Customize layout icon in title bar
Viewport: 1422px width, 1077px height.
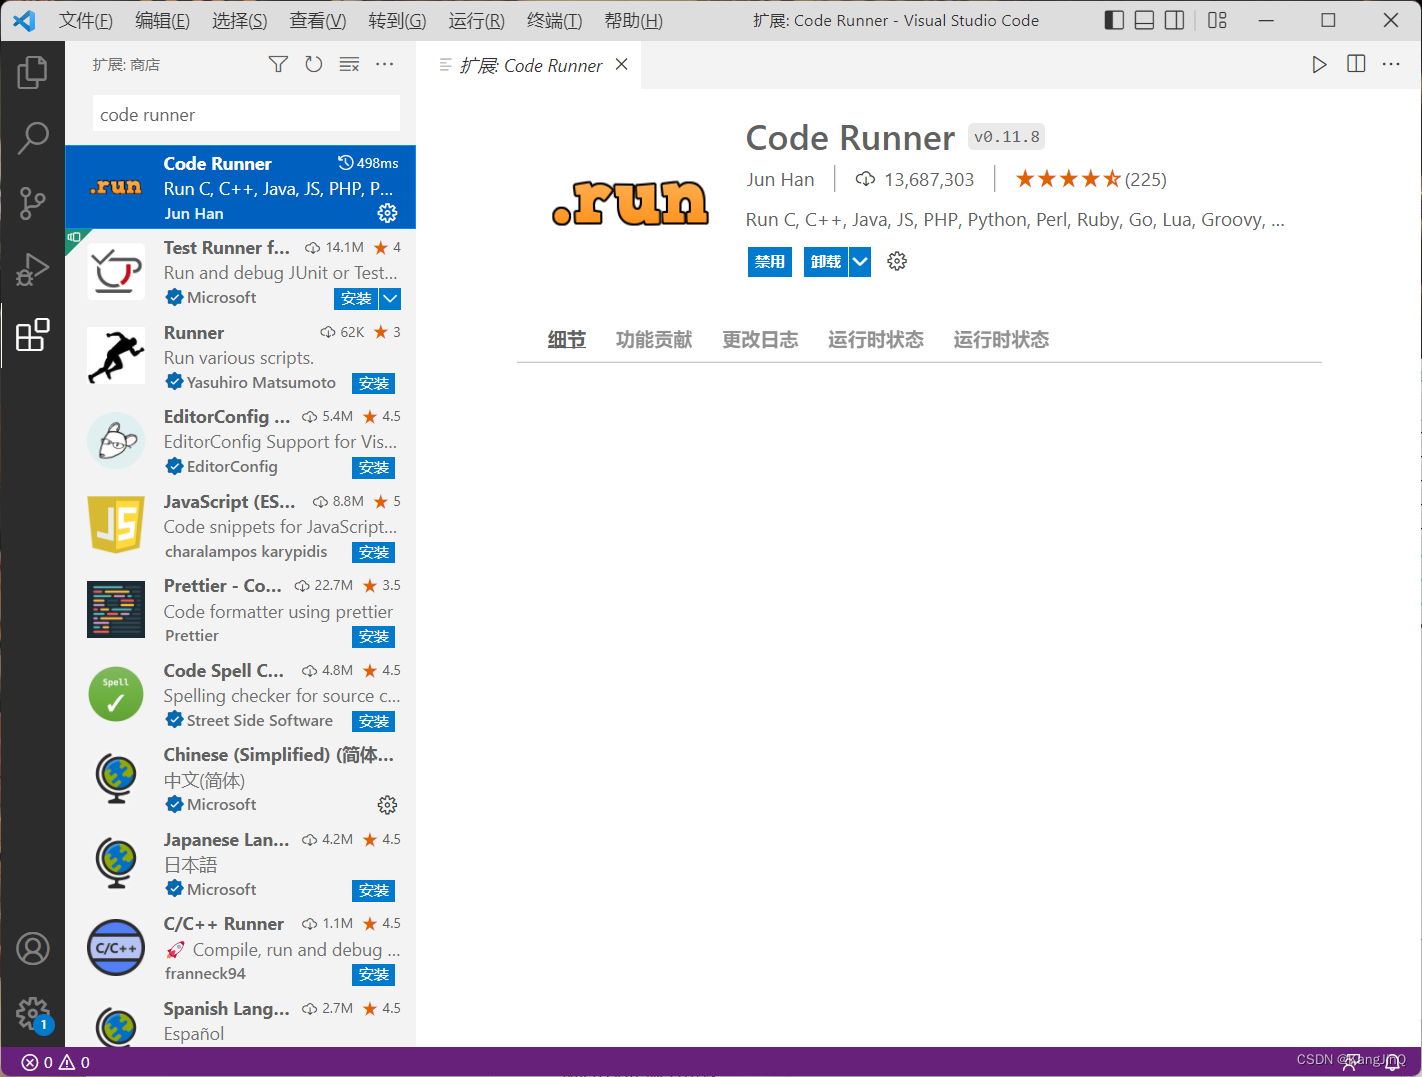click(1217, 20)
